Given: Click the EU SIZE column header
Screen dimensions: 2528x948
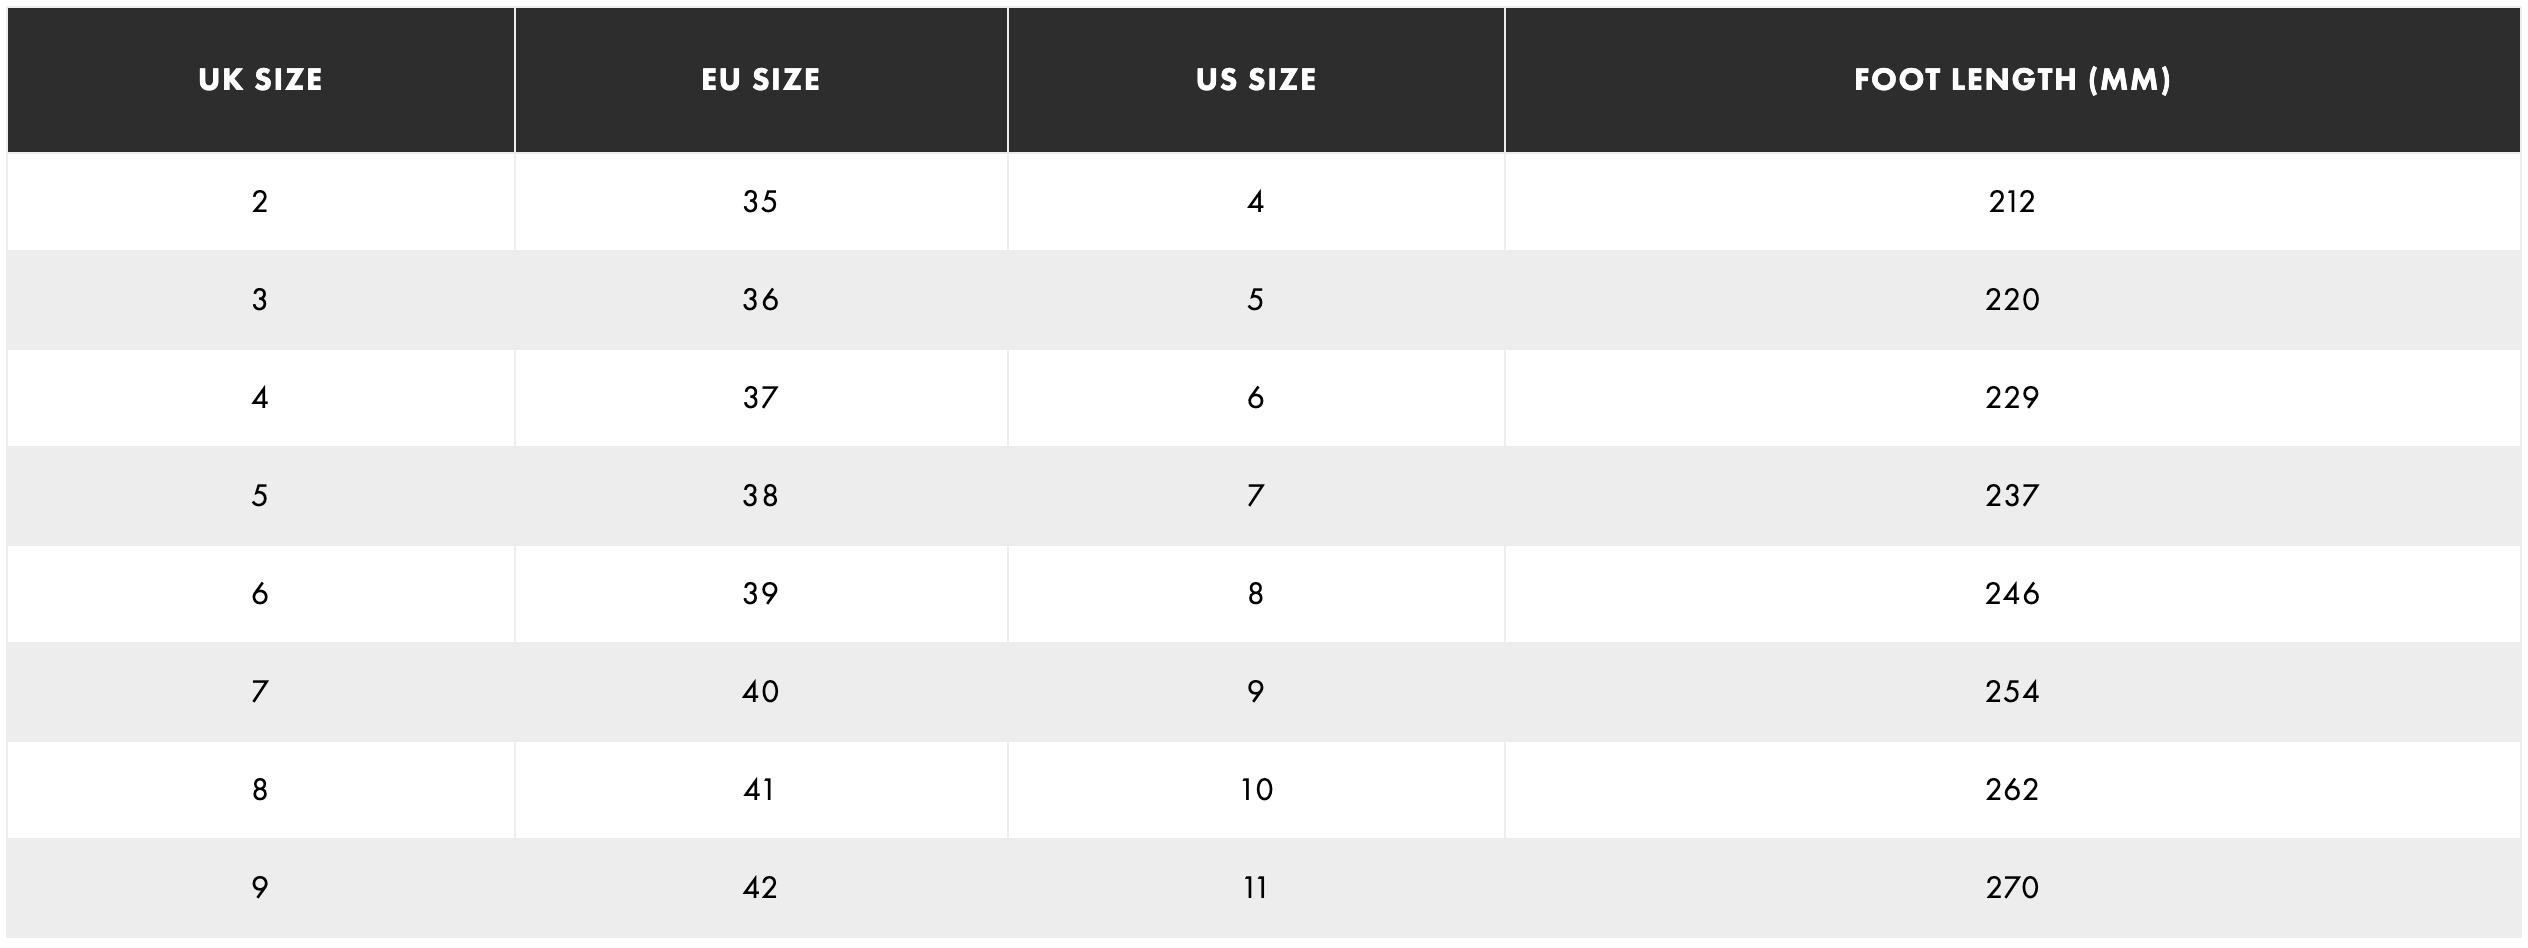Looking at the screenshot, I should coord(760,80).
